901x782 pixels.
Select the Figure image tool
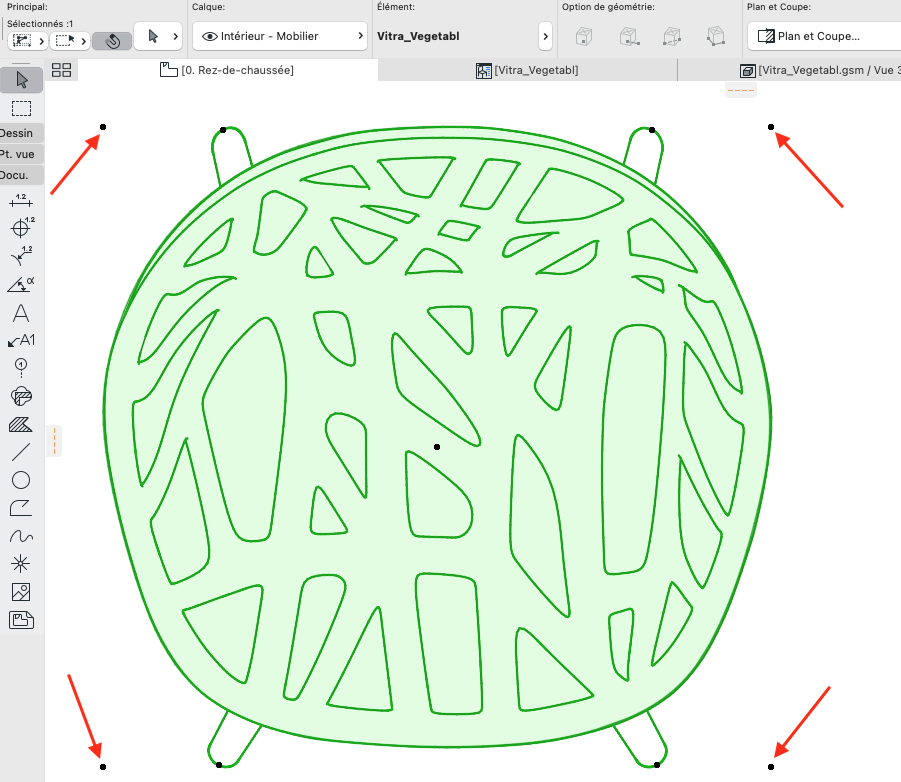(x=21, y=592)
